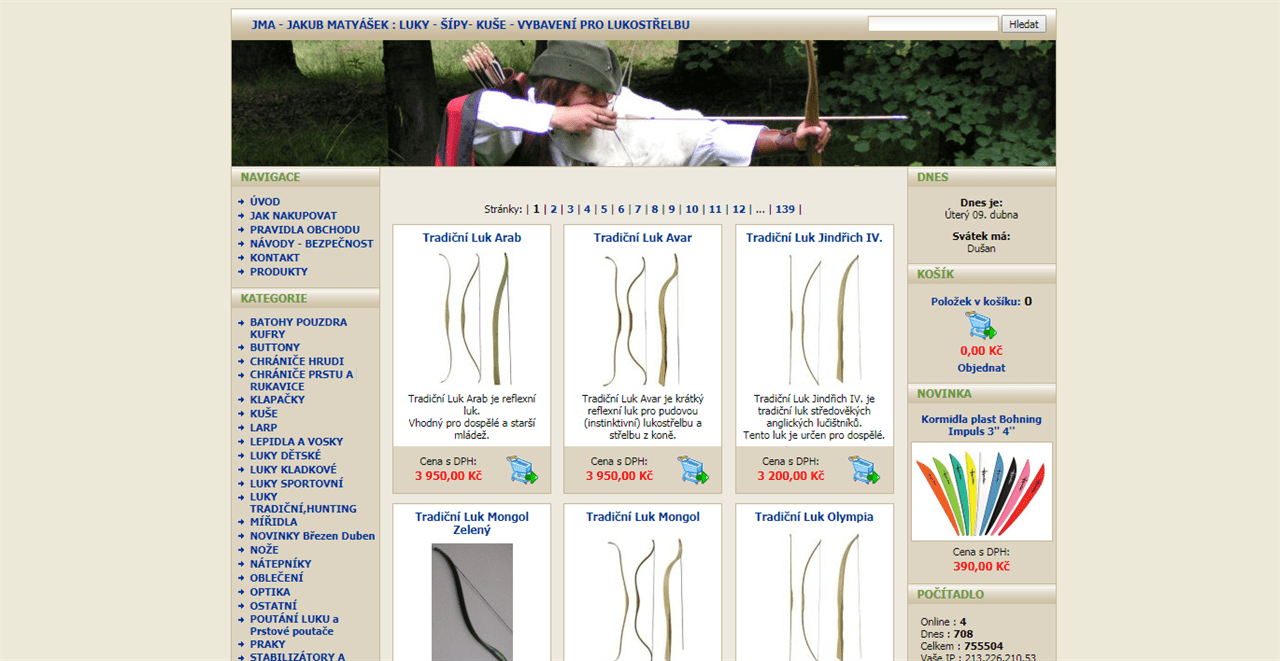The height and width of the screenshot is (661, 1280).
Task: View Tradiční Luk Mongol bow image
Action: 643,597
